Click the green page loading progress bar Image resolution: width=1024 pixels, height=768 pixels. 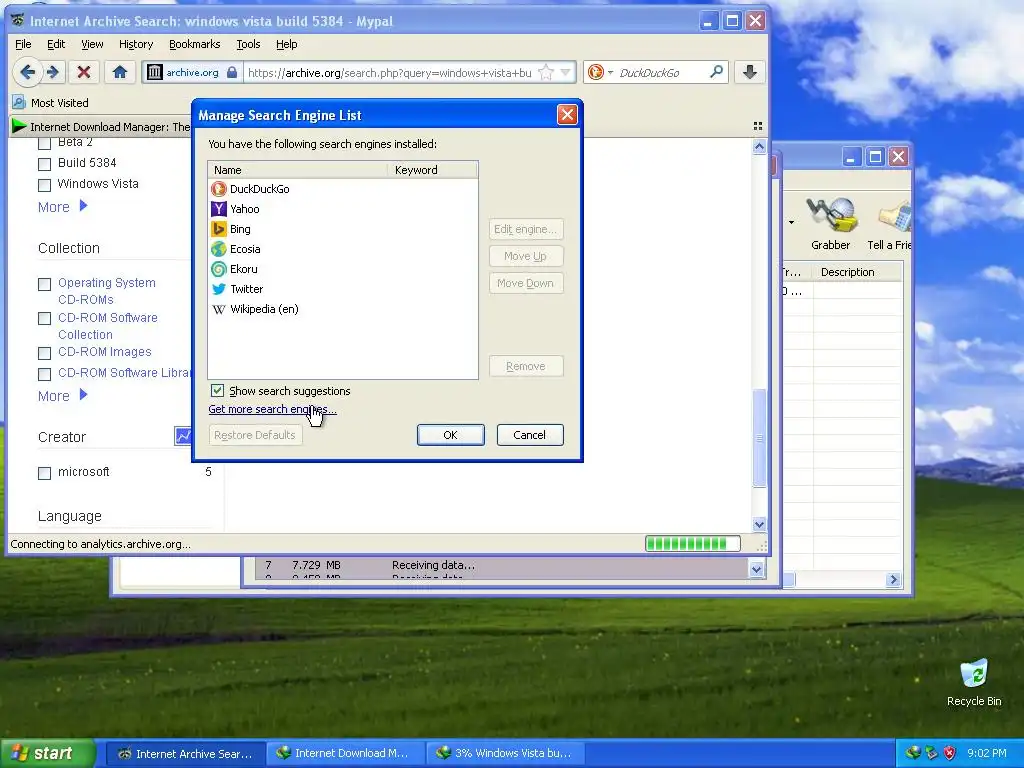coord(692,543)
